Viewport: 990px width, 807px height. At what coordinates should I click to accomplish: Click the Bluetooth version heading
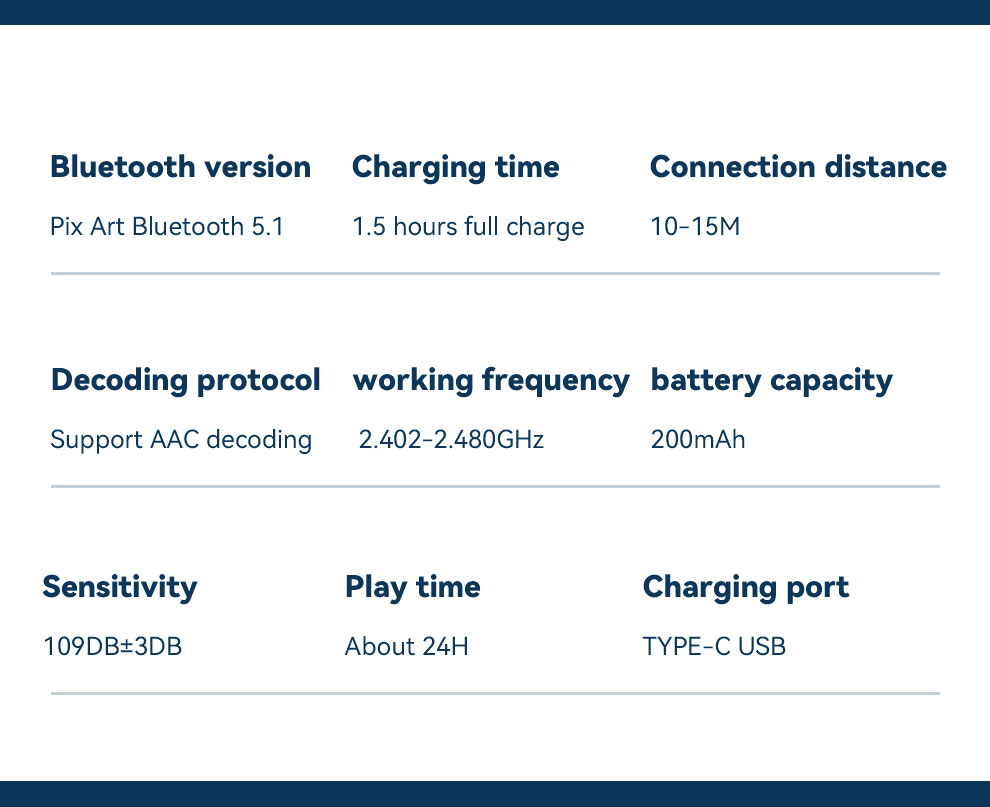pyautogui.click(x=181, y=167)
